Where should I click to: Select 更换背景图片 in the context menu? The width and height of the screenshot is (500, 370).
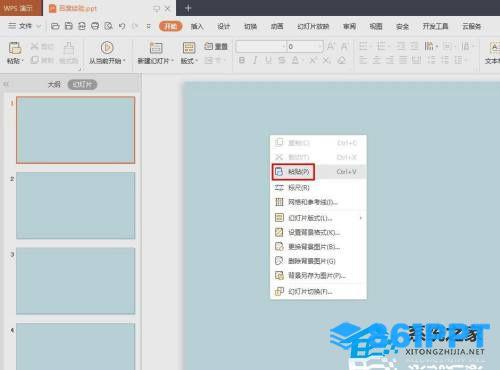(x=318, y=247)
